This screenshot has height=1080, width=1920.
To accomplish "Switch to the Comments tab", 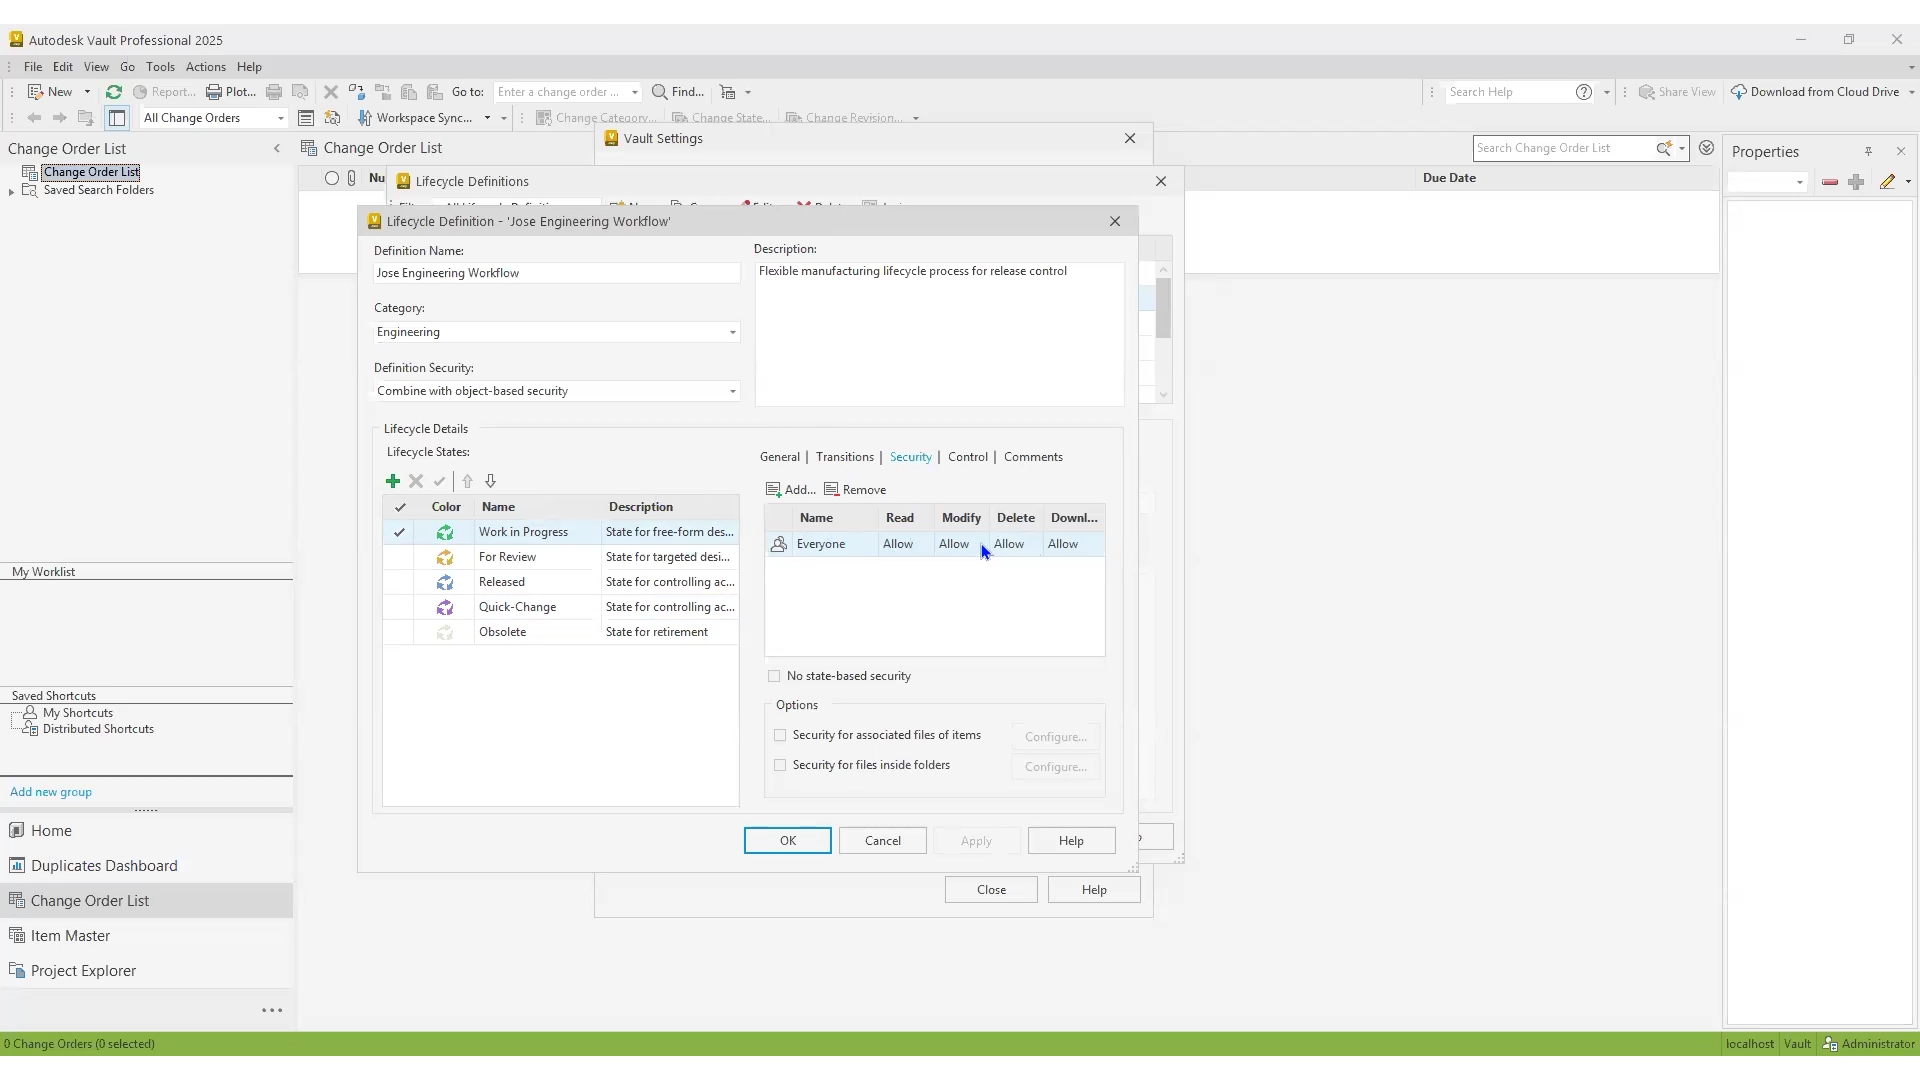I will point(1033,457).
